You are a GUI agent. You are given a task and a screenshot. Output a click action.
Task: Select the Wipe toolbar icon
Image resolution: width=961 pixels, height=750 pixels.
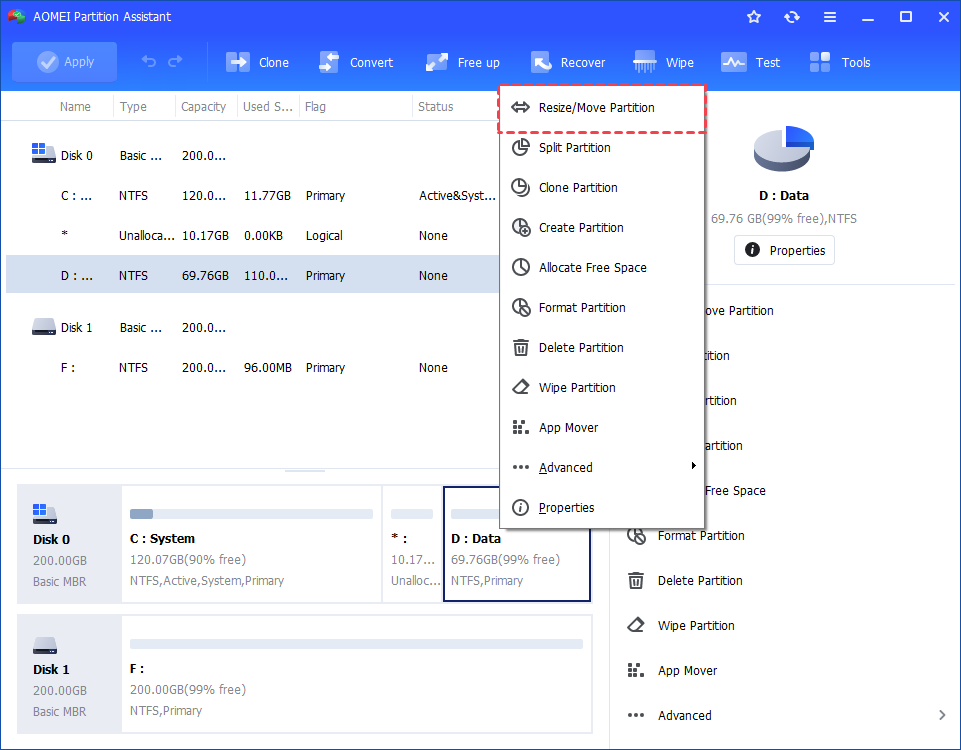tap(645, 62)
